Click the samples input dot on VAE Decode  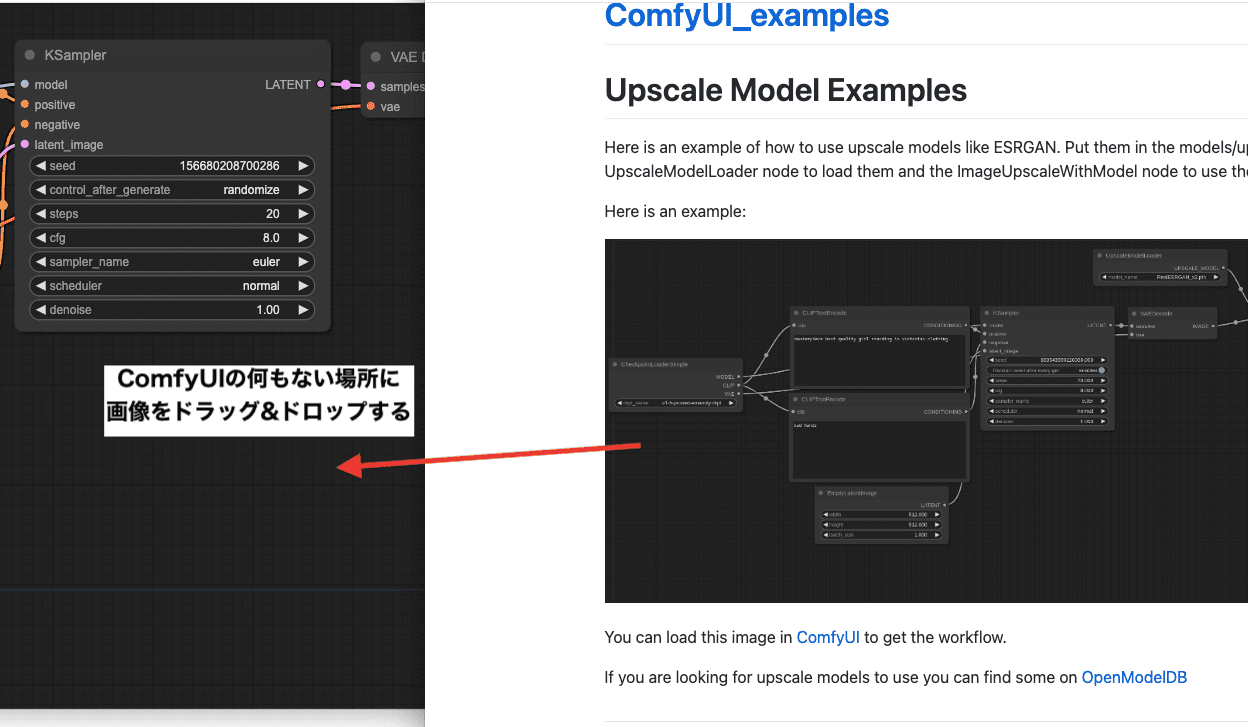click(x=370, y=86)
